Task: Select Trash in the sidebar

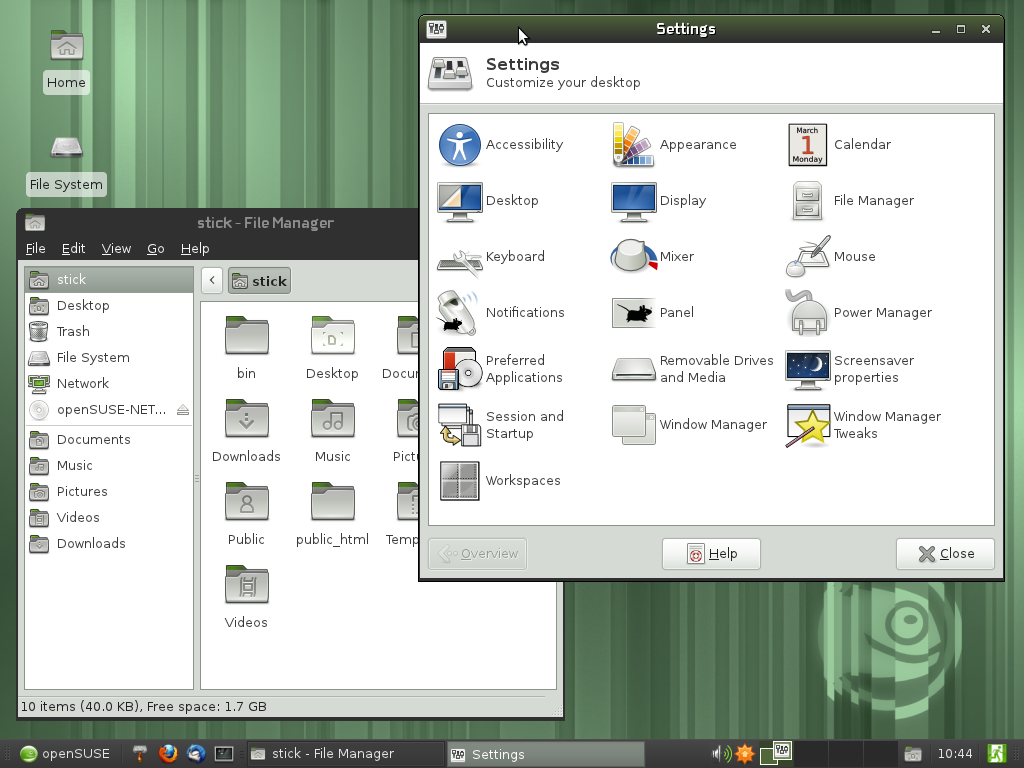Action: point(73,332)
